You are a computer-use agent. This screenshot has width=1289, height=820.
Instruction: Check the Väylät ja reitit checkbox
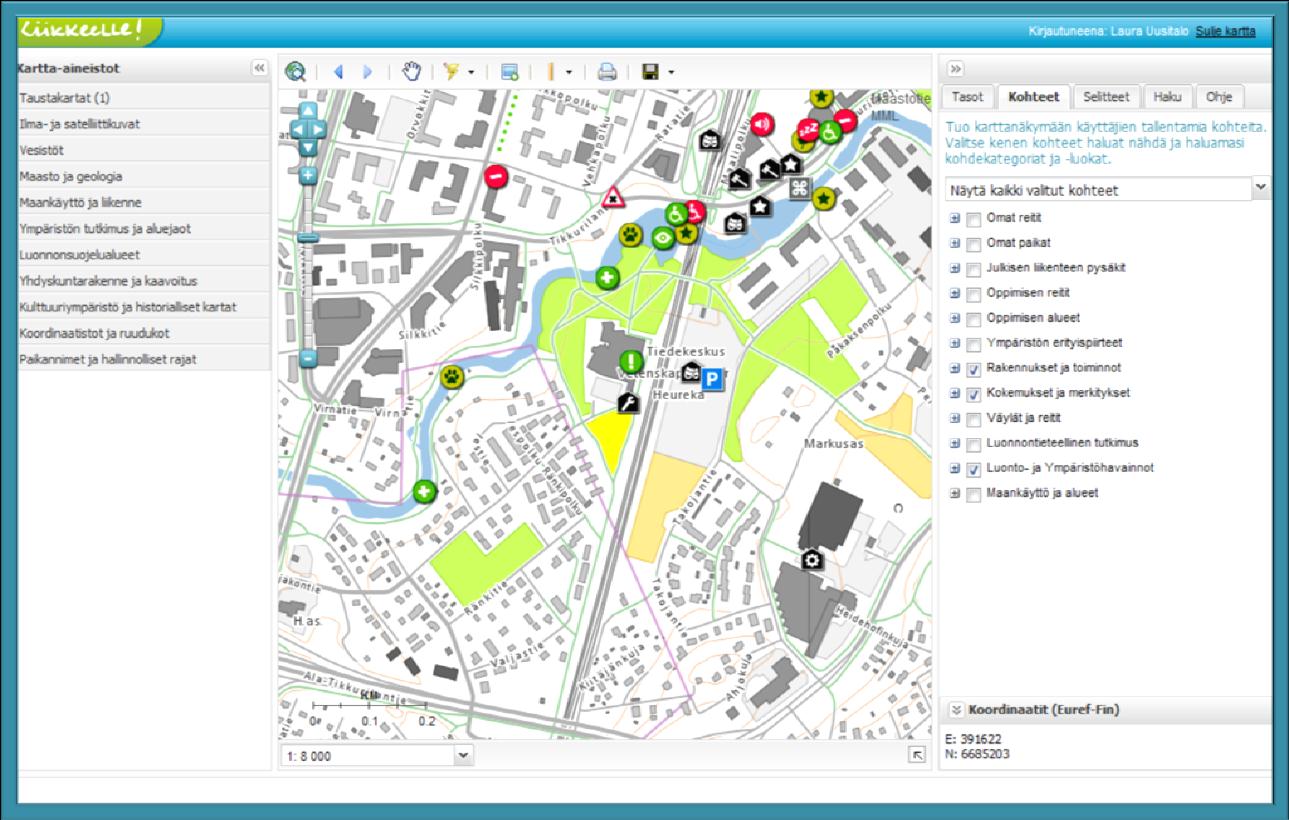973,419
